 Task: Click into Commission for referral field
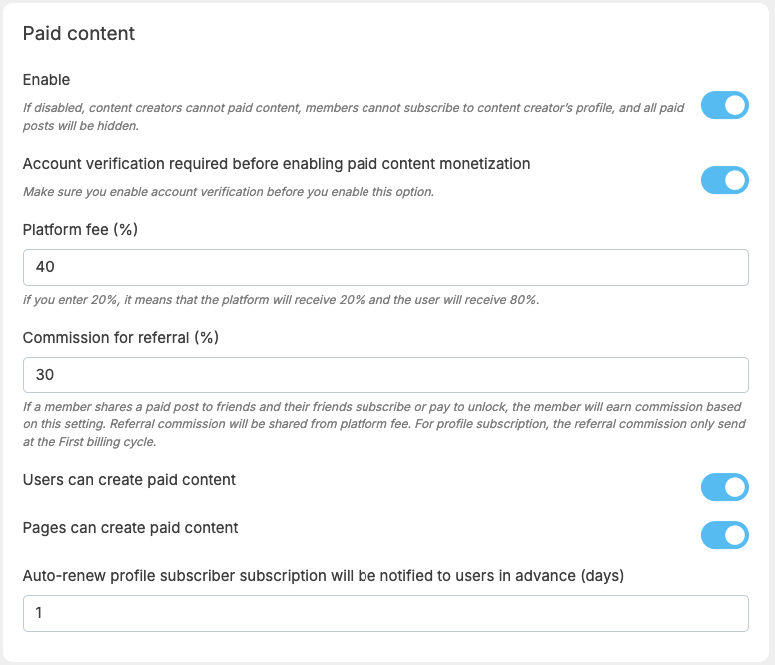click(x=386, y=375)
